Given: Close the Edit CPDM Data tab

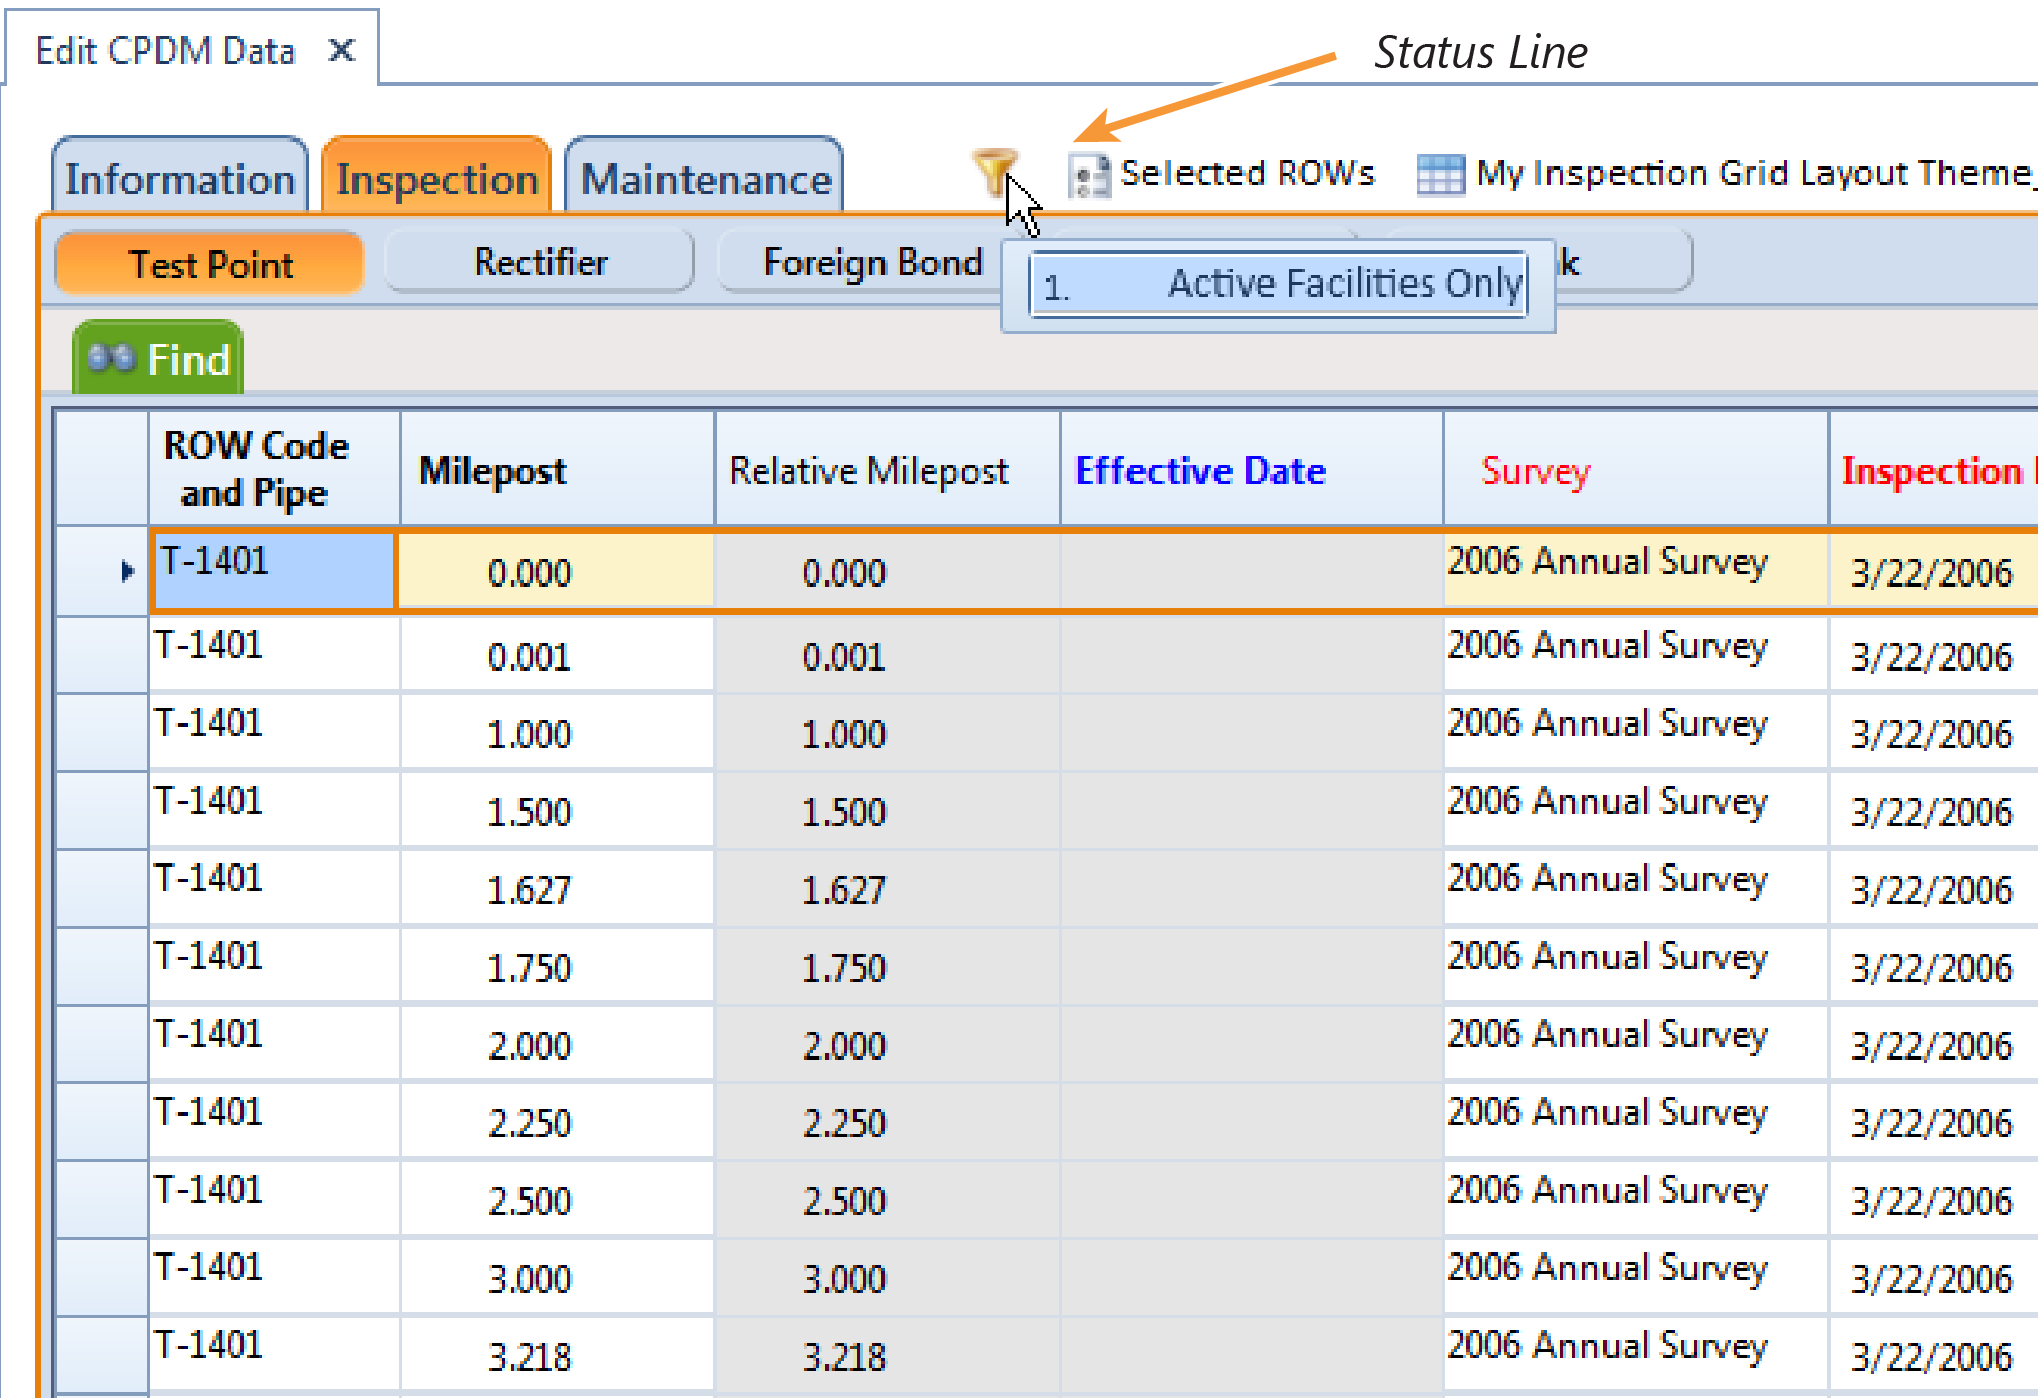Looking at the screenshot, I should click(342, 50).
